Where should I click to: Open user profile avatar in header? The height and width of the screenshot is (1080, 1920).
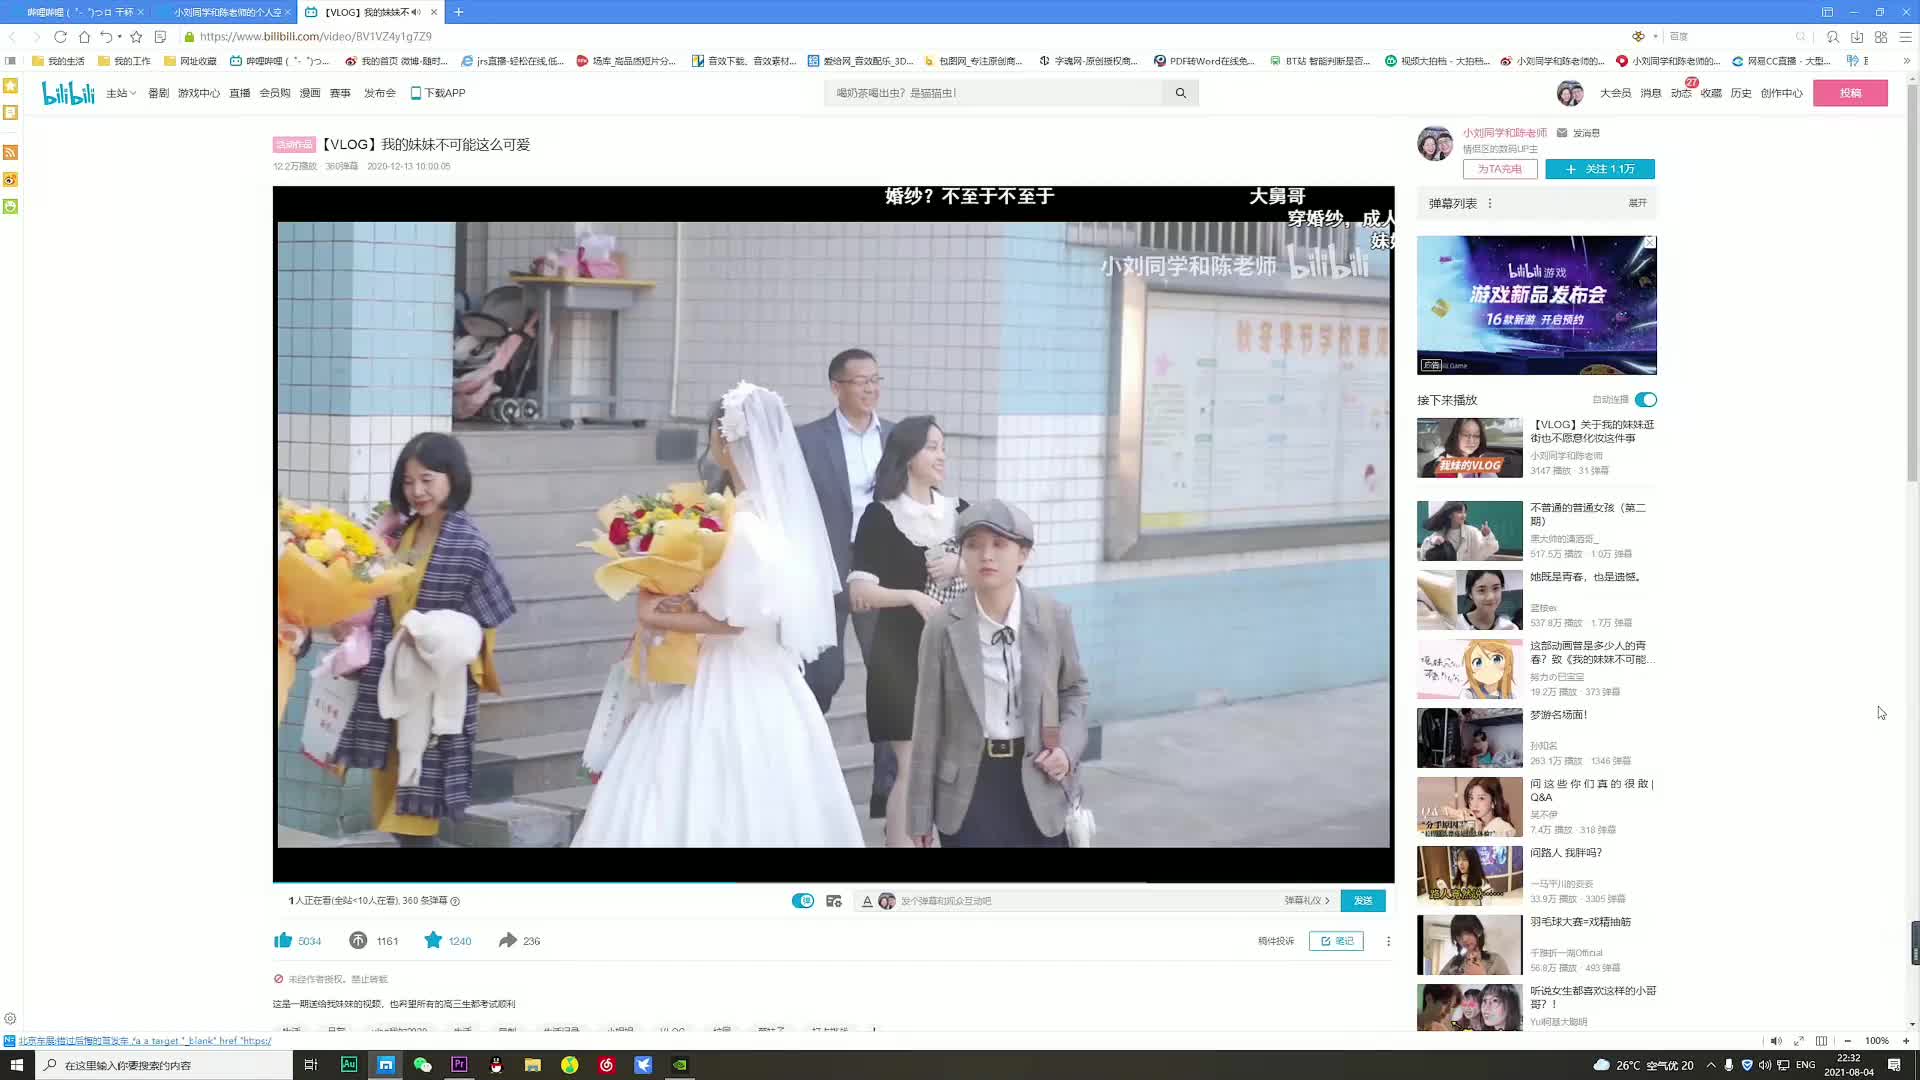pyautogui.click(x=1570, y=93)
